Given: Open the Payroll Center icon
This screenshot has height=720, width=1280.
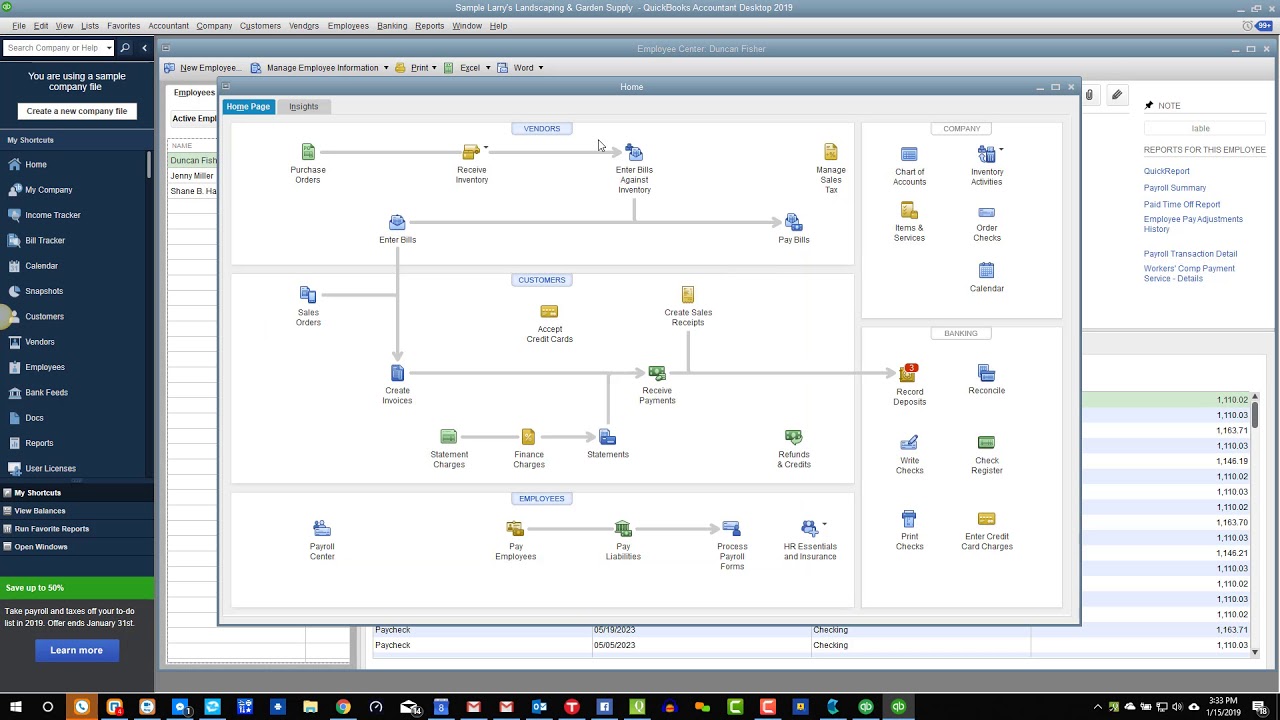Looking at the screenshot, I should 321,529.
